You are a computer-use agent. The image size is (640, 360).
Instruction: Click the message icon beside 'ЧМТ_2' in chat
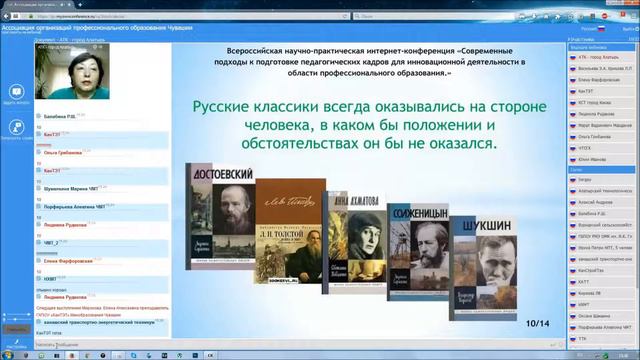click(39, 242)
